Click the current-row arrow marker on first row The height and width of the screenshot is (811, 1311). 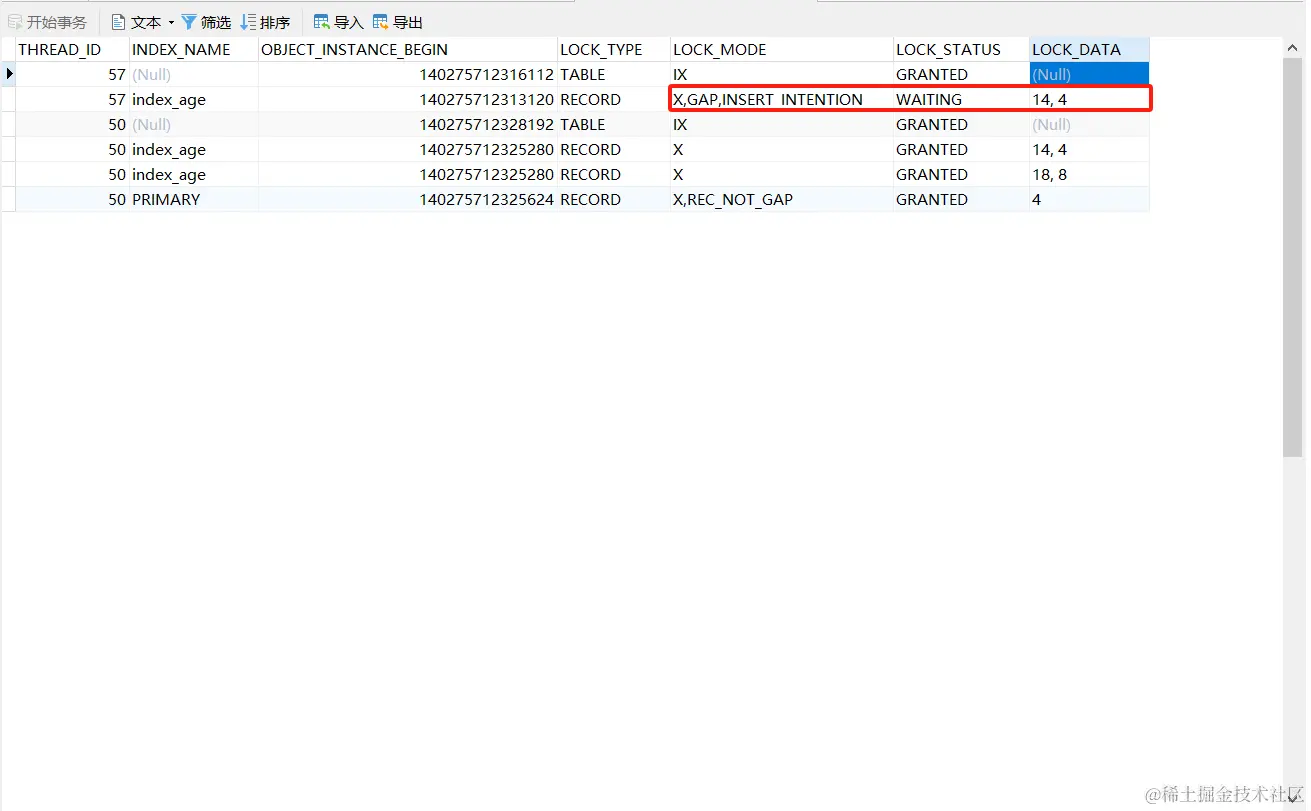[x=9, y=74]
